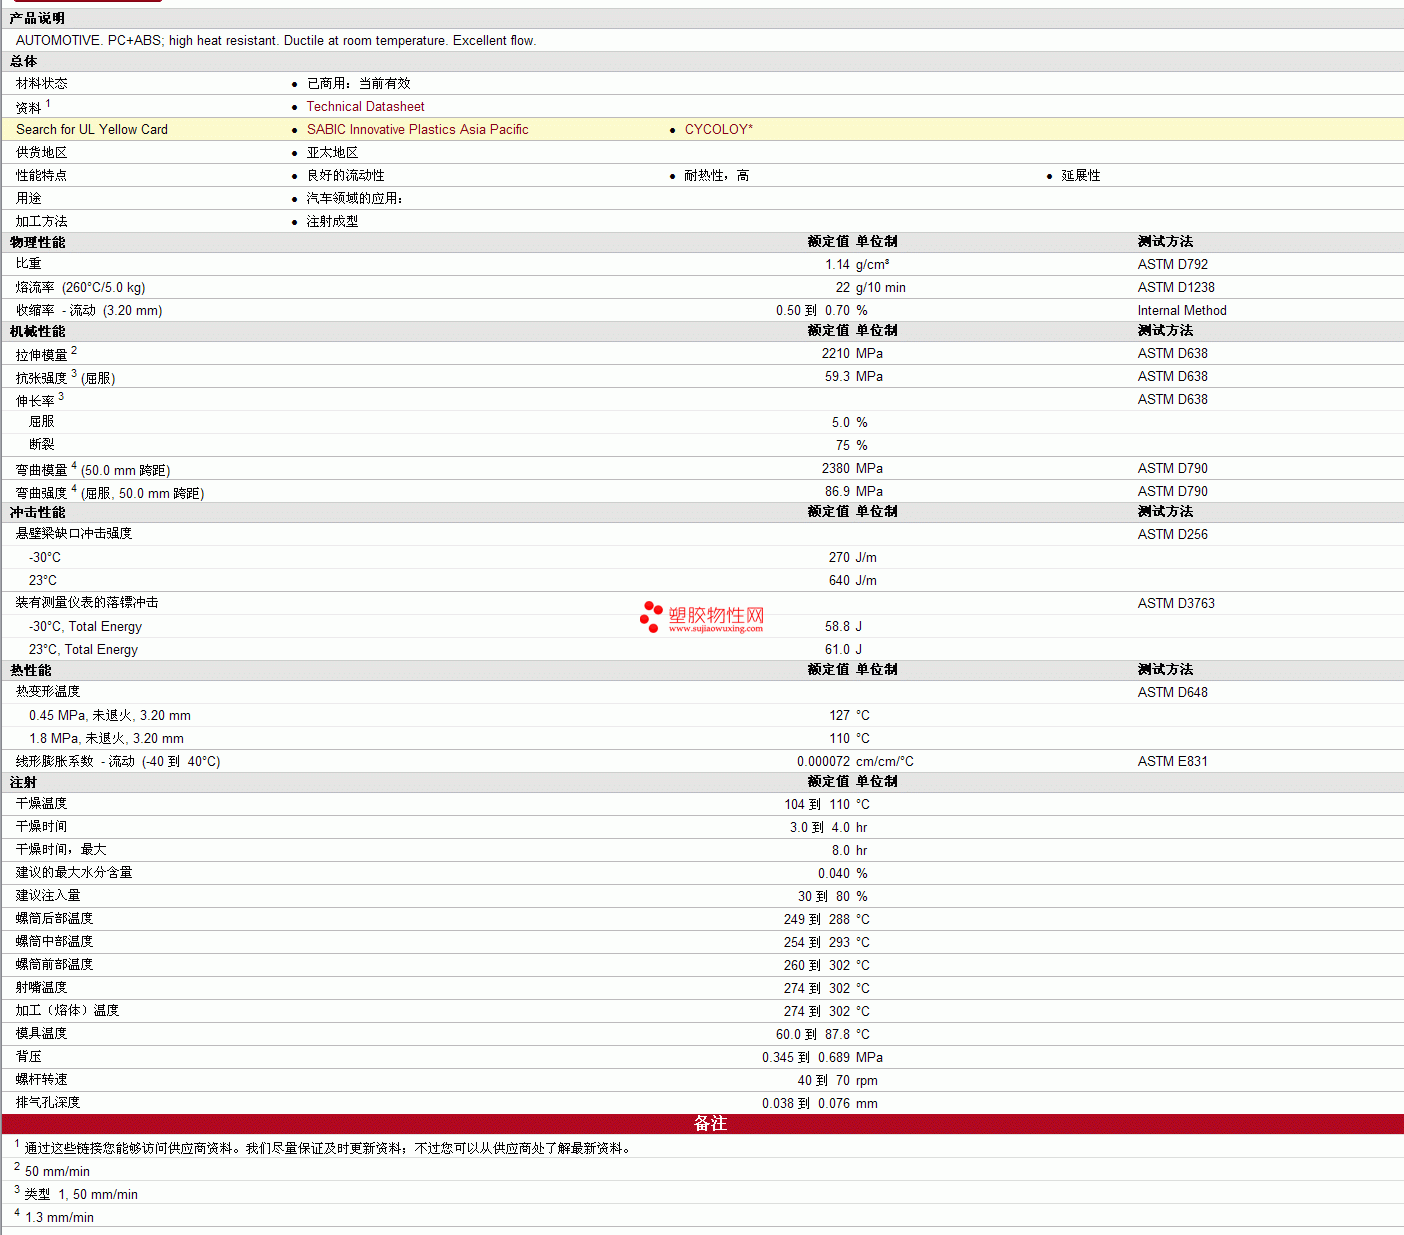Select the Internal Method cell
This screenshot has width=1404, height=1235.
(1181, 310)
